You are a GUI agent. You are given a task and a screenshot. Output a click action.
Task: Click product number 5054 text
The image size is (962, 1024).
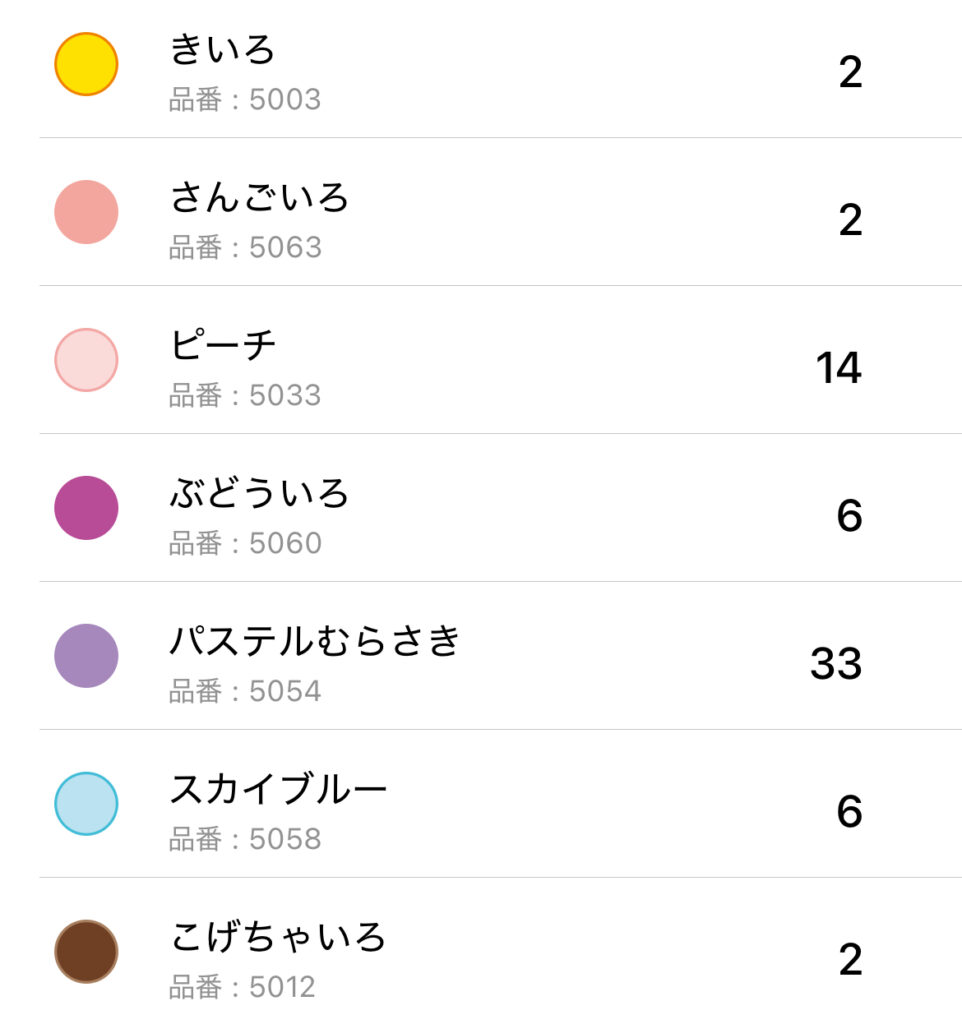245,692
